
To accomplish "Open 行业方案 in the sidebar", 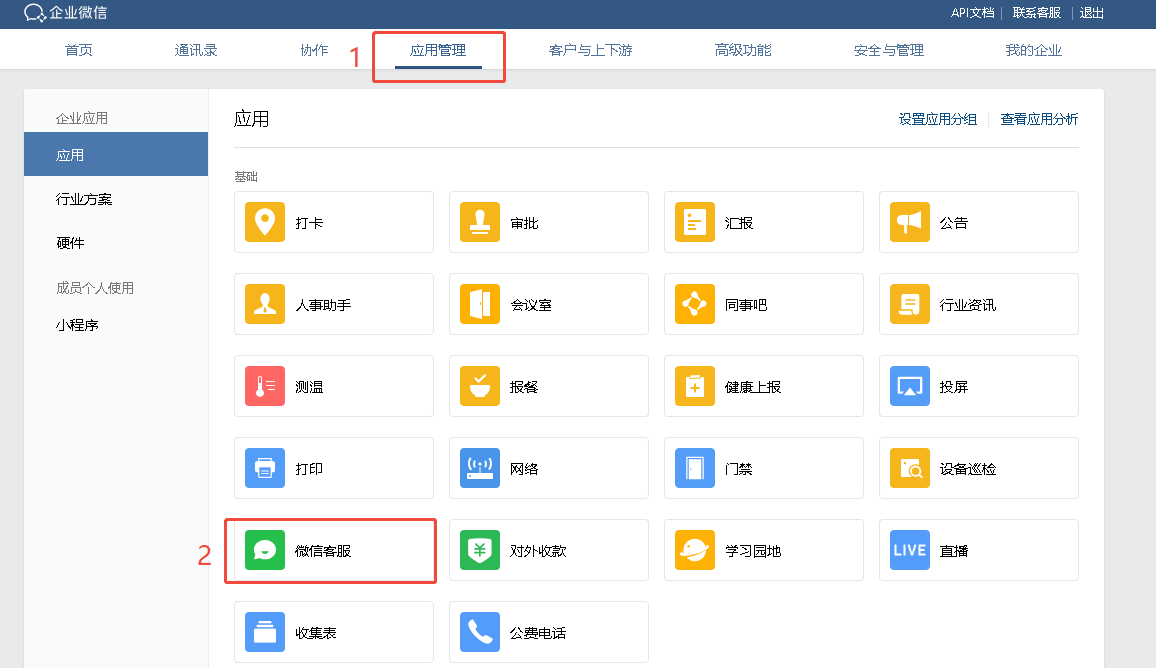I will [x=84, y=199].
